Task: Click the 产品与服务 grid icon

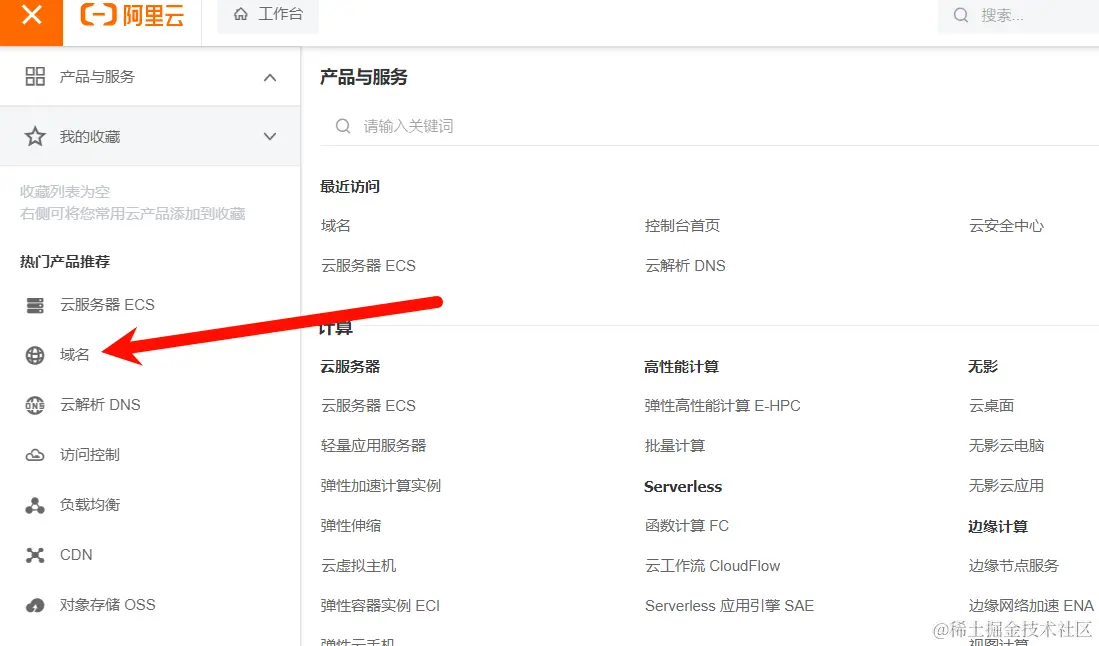Action: 35,76
